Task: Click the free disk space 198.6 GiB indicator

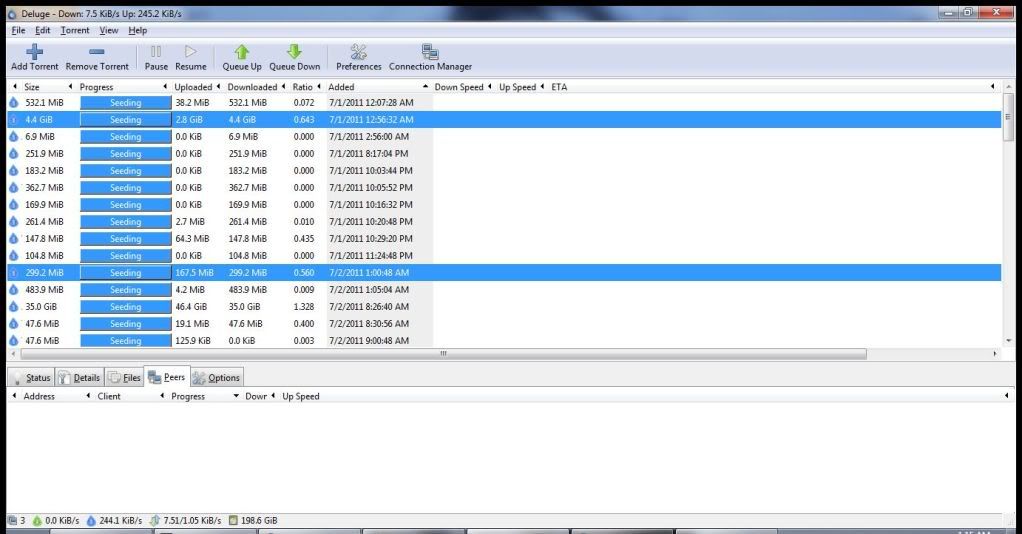Action: tap(253, 520)
